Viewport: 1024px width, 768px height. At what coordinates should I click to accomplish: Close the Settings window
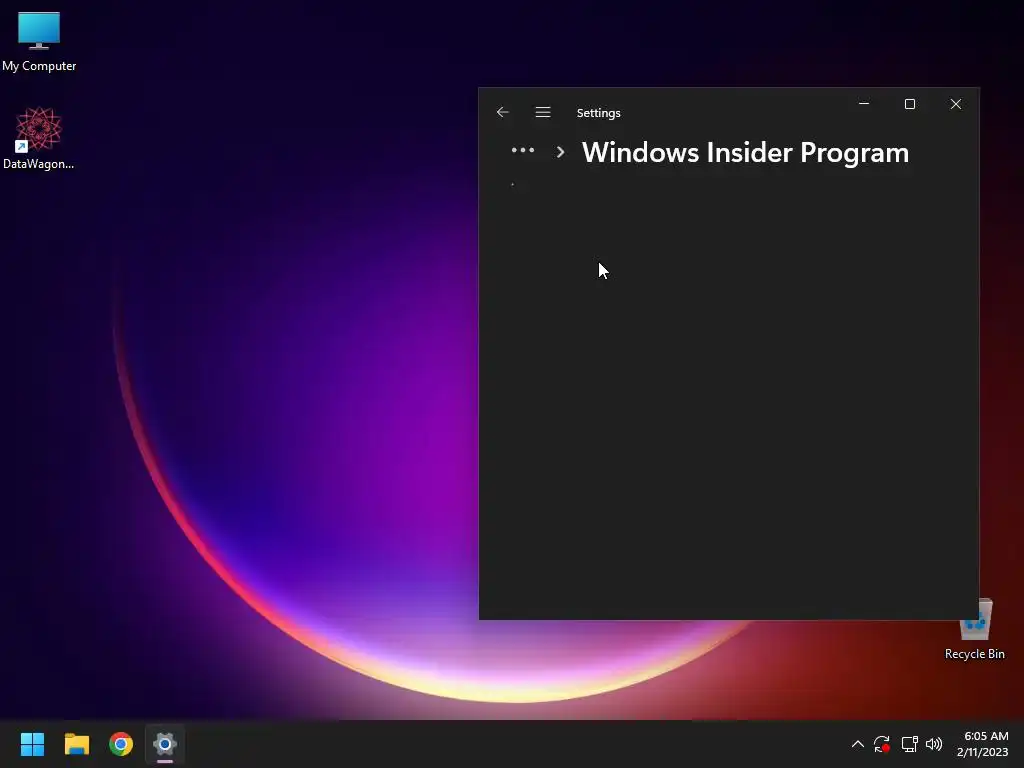pyautogui.click(x=955, y=104)
